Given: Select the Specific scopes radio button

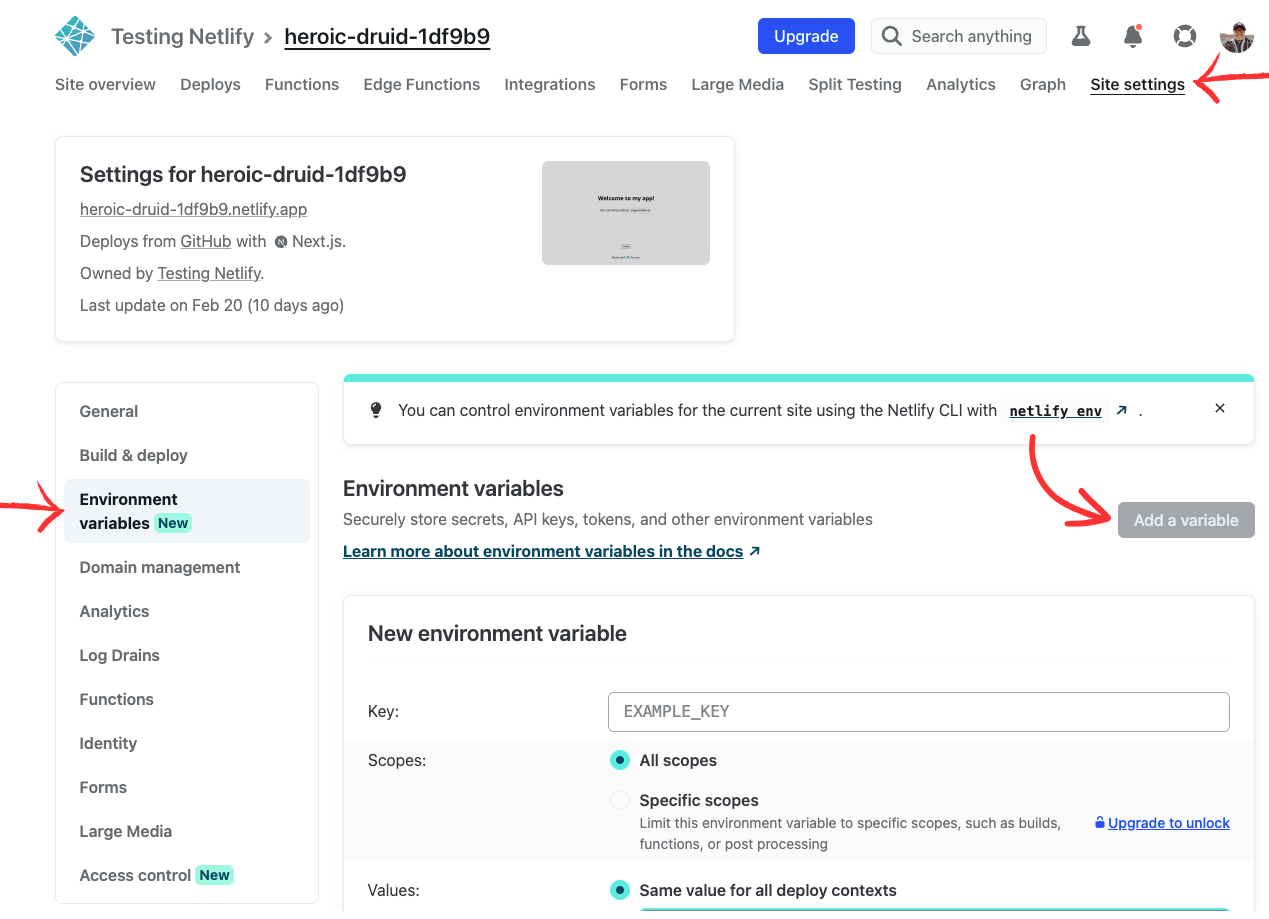Looking at the screenshot, I should coord(620,800).
